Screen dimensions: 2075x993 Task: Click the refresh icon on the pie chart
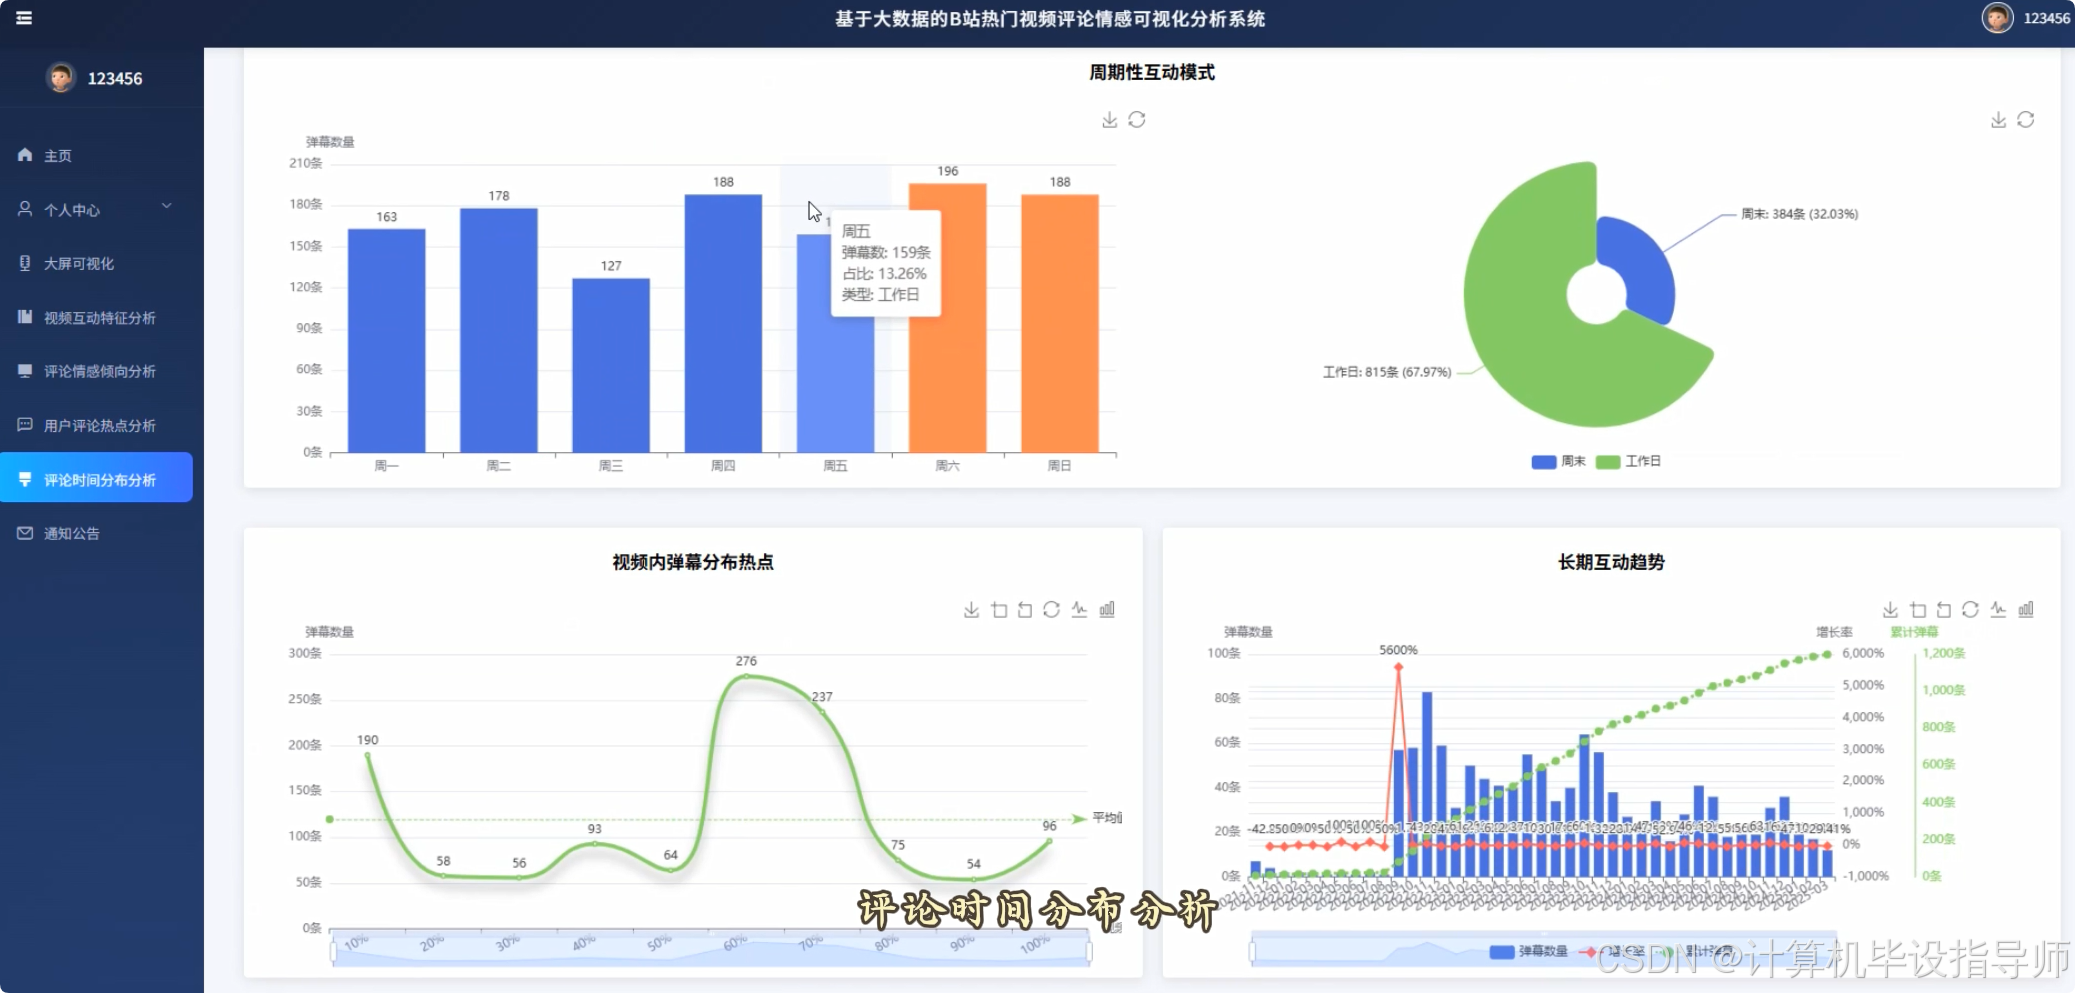pos(2026,119)
